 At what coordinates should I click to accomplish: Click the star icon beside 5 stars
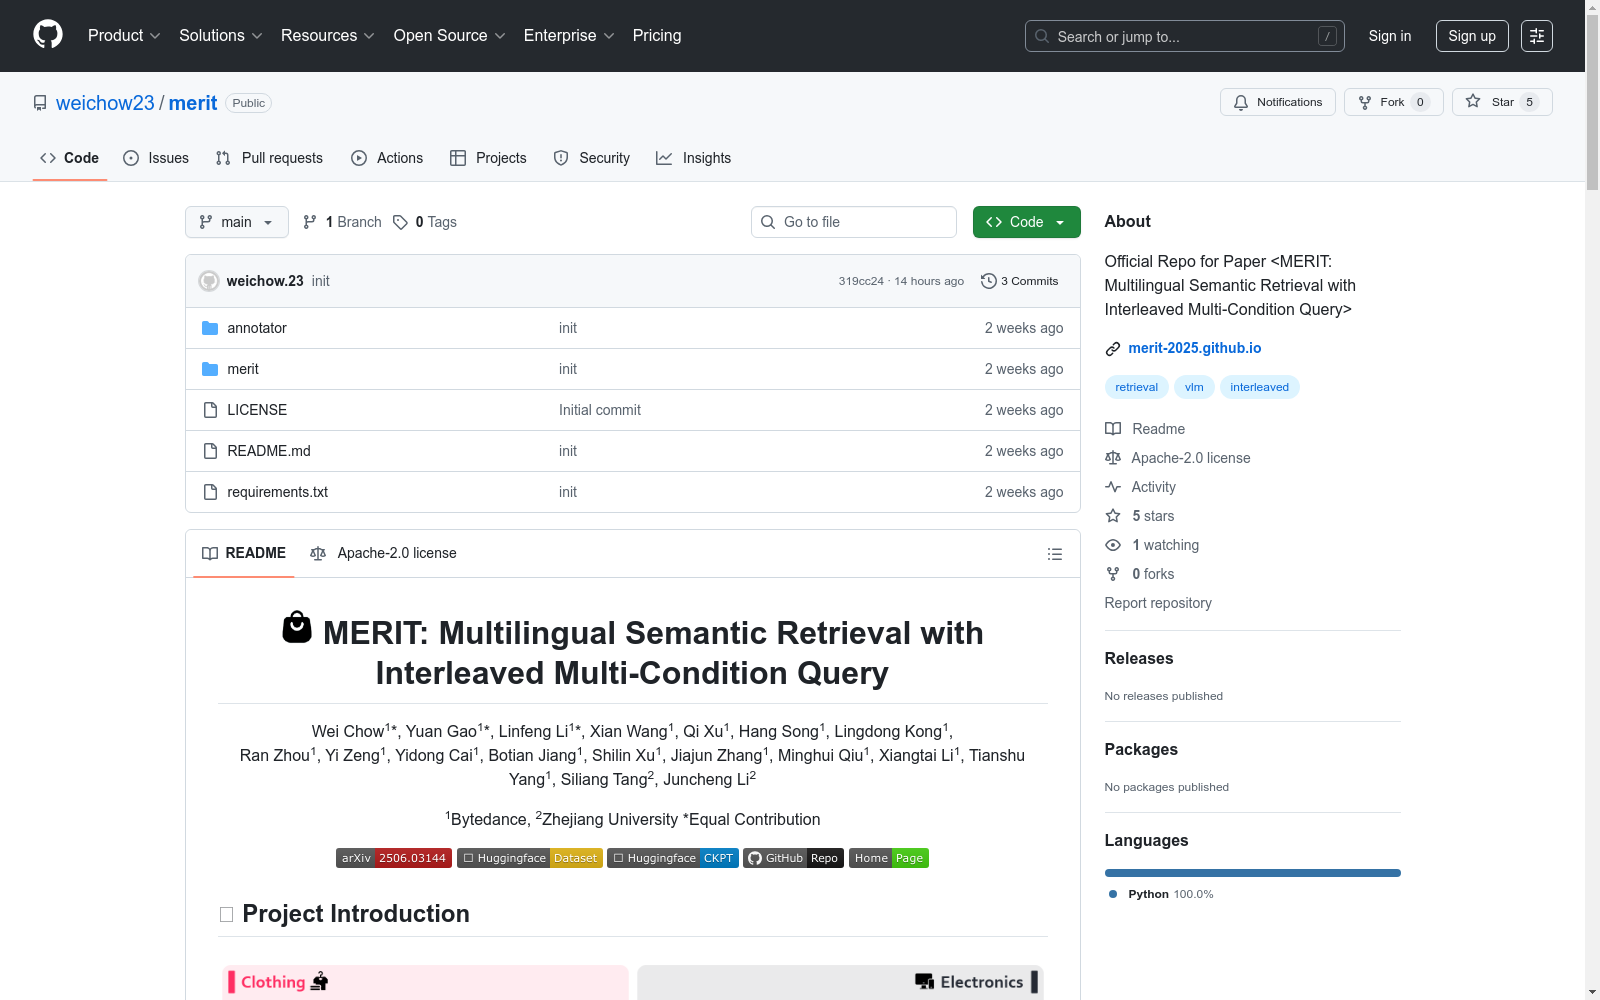1113,516
